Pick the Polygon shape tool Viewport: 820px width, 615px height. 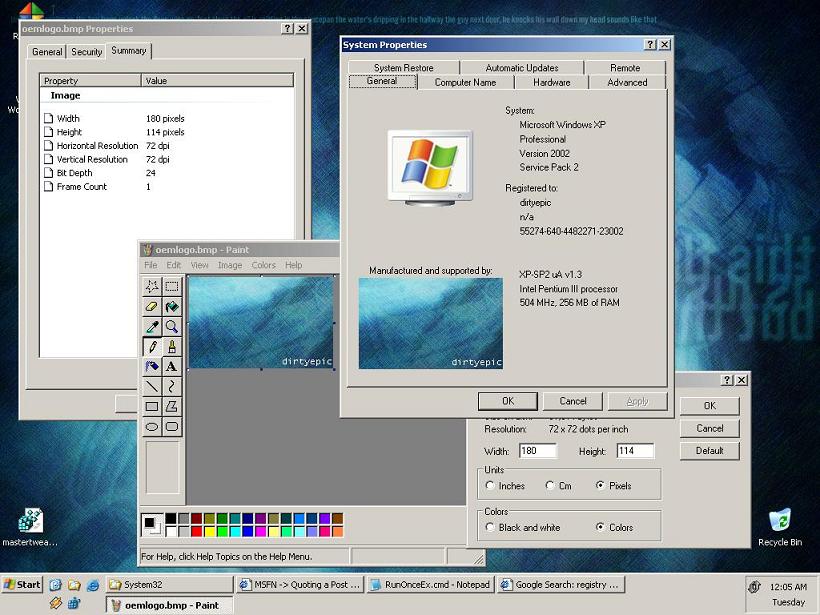coord(172,406)
